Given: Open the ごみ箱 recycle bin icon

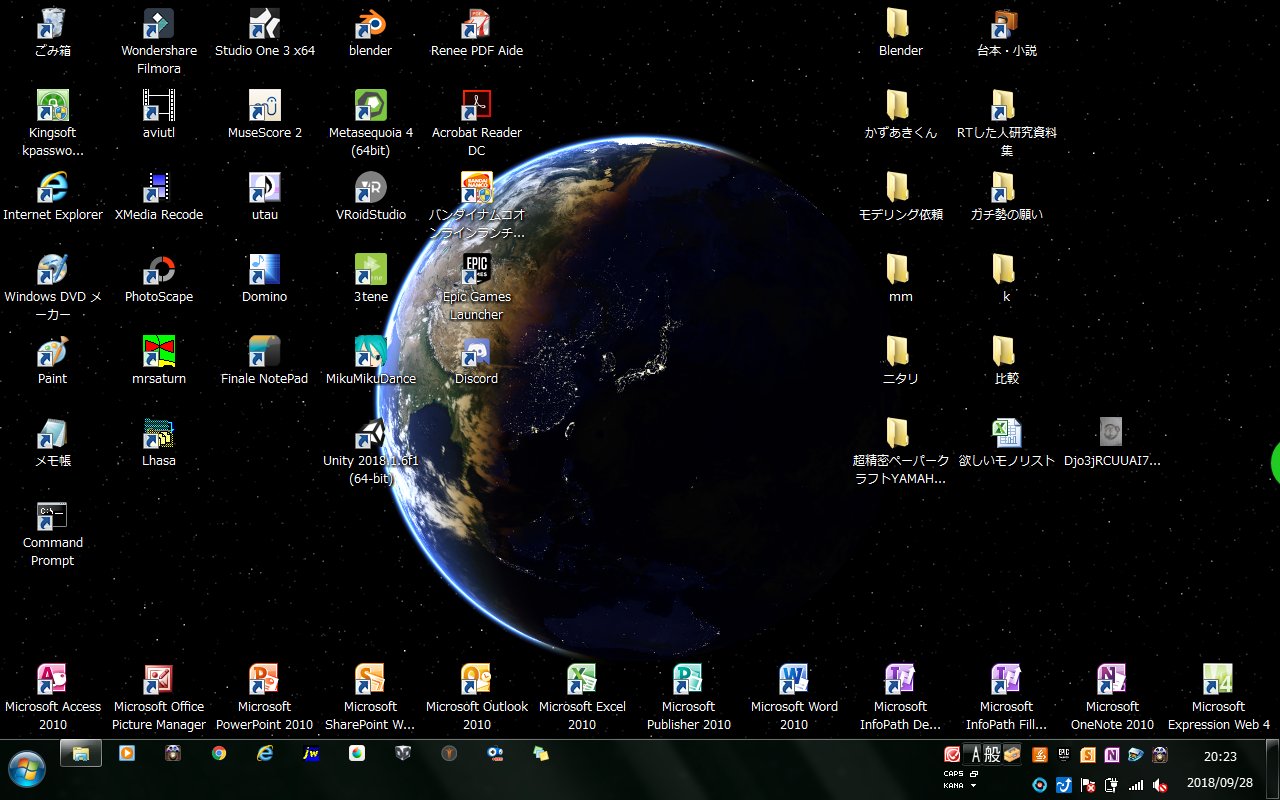Looking at the screenshot, I should point(52,32).
